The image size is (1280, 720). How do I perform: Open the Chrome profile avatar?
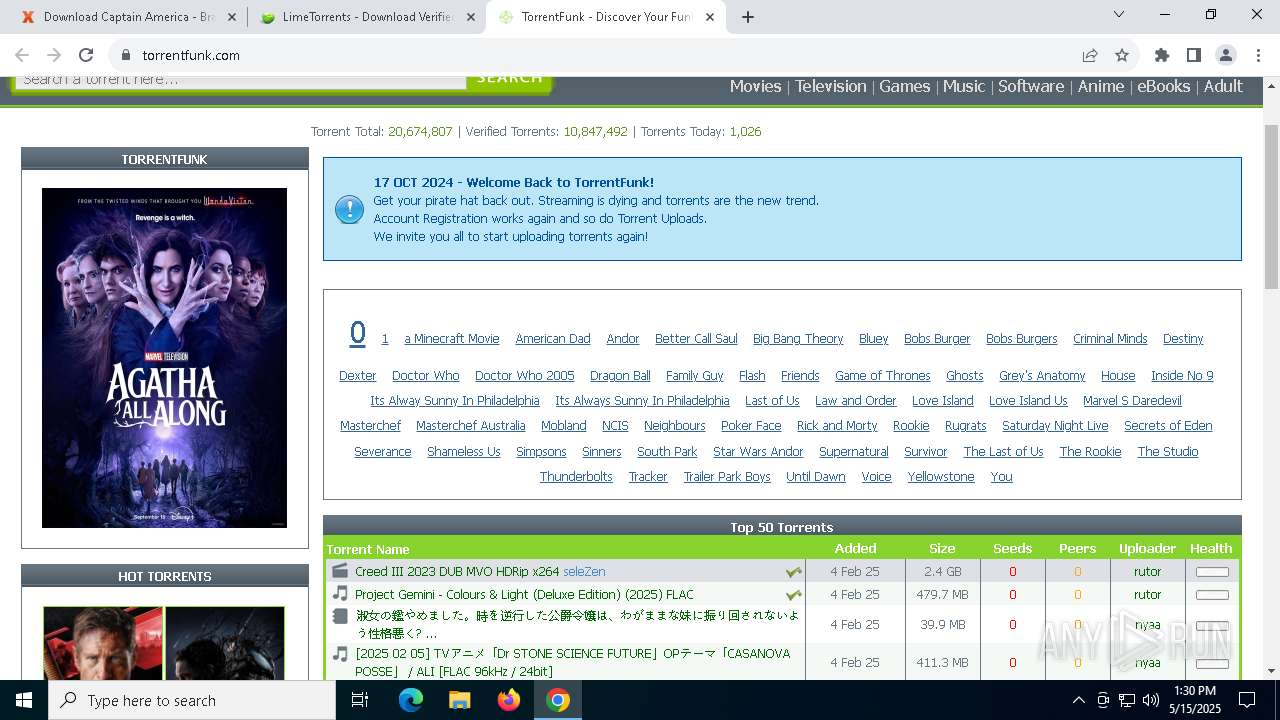(1225, 55)
